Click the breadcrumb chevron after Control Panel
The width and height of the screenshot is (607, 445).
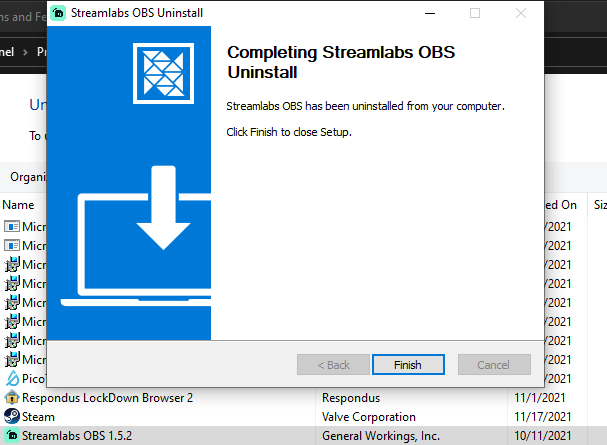25,52
